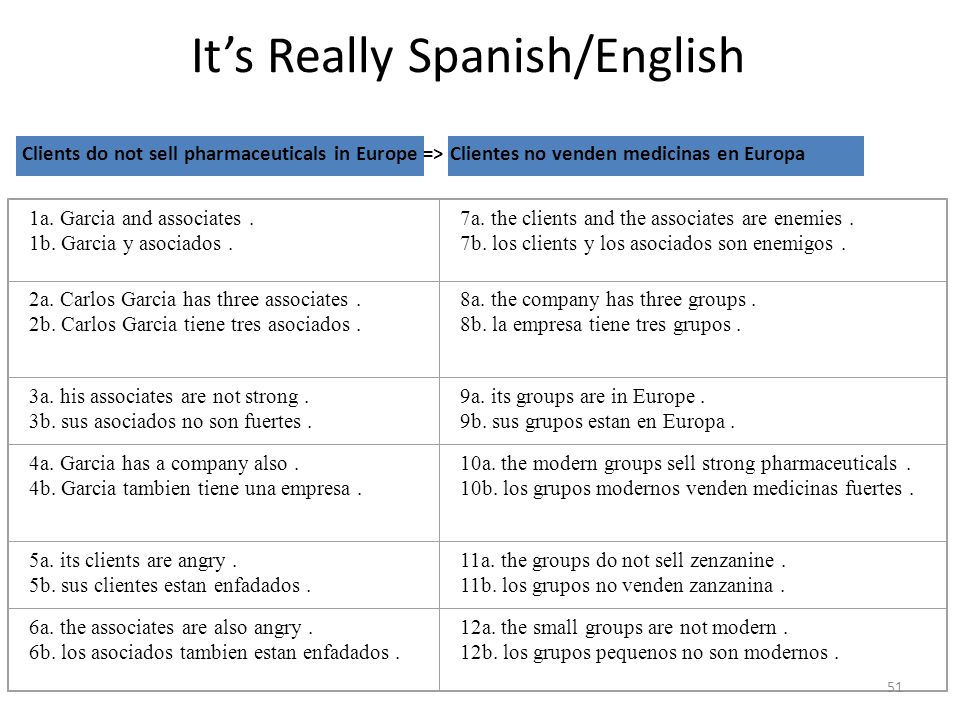Click sentence 2b Carlos Garcia tiene tres asociados
Screen dimensions: 960x720
click(x=195, y=324)
